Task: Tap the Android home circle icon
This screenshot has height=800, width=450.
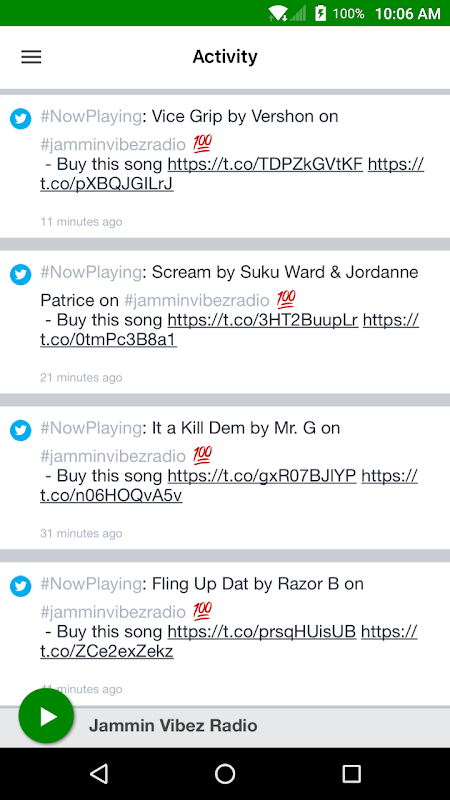Action: coord(225,773)
